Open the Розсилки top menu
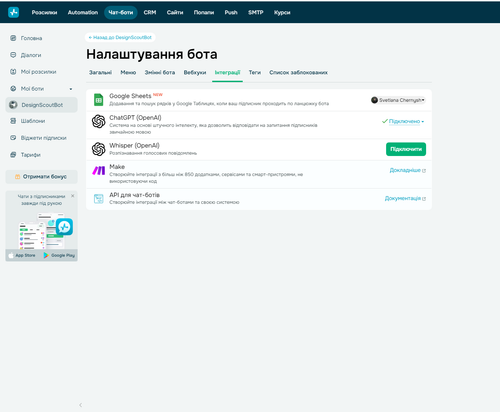 [44, 12]
